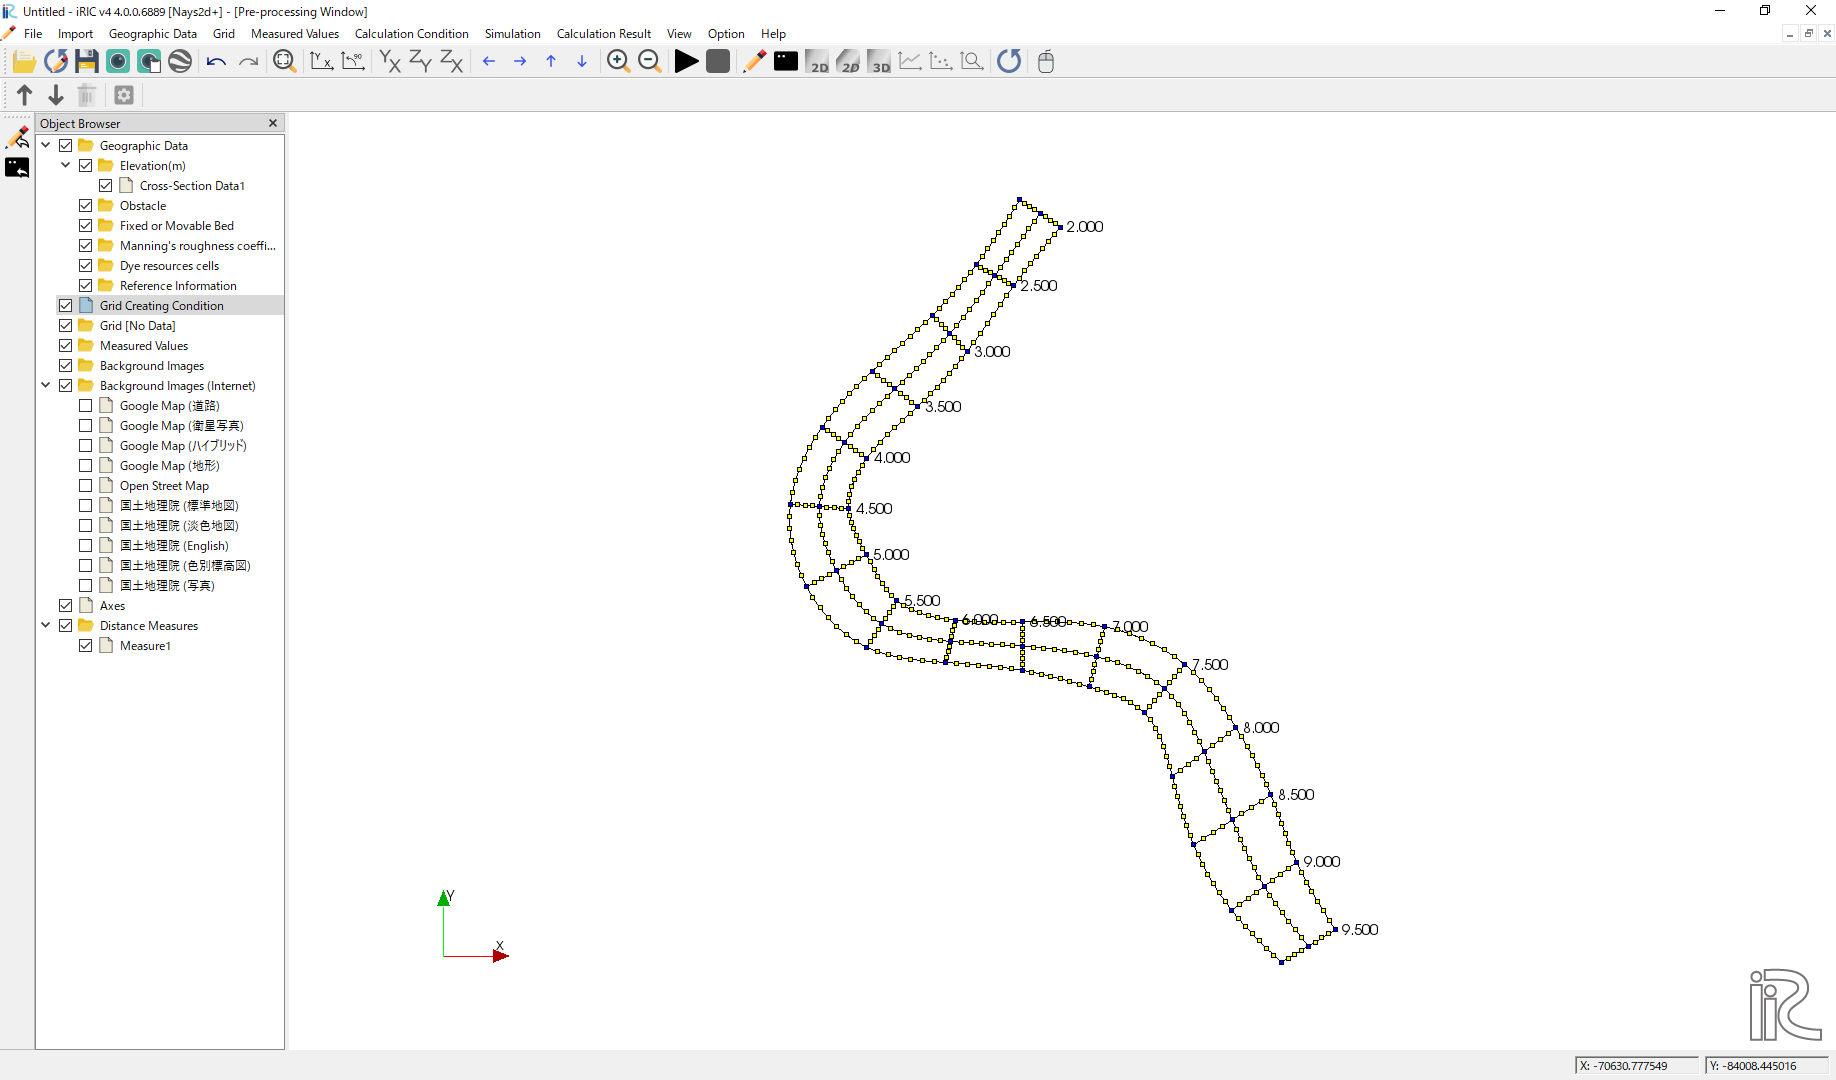Click the reload circular arrow icon
Image resolution: width=1836 pixels, height=1080 pixels.
pyautogui.click(x=1009, y=62)
